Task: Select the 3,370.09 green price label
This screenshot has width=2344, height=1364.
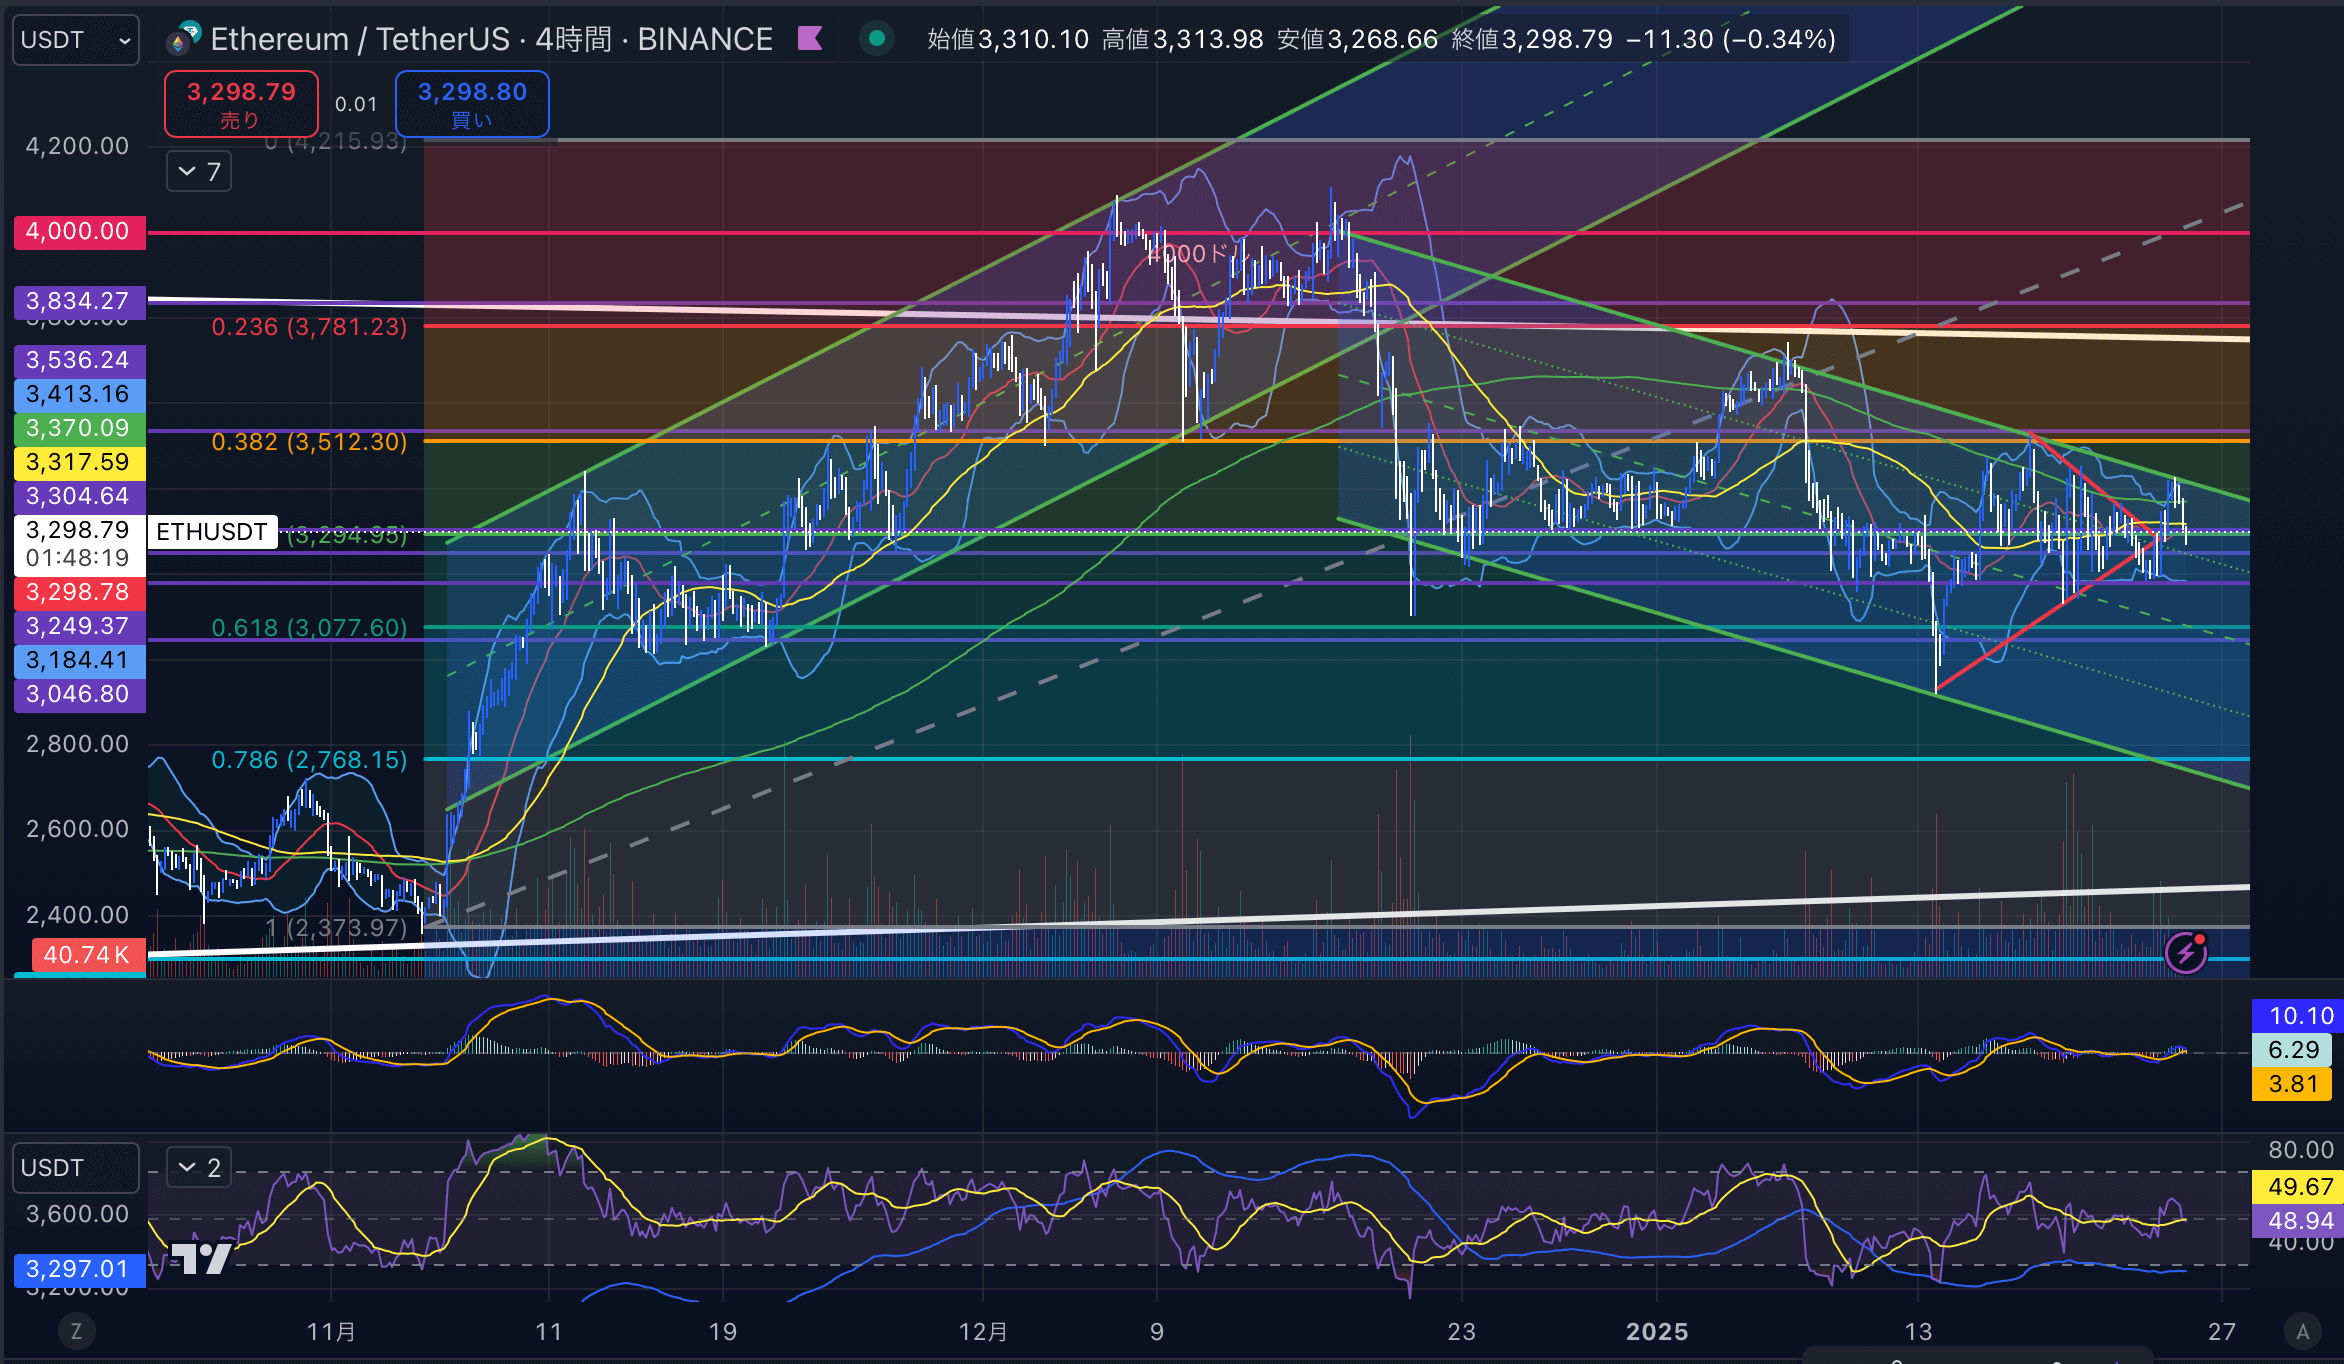Action: (x=80, y=428)
